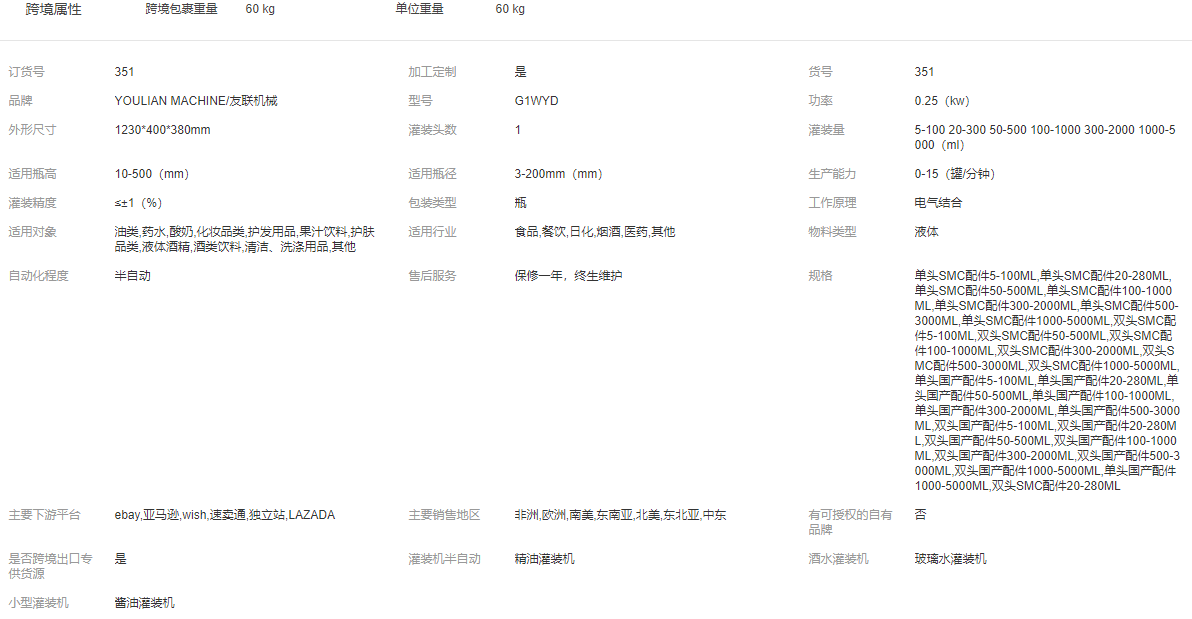Click the 灌装精度 value ≤±1（%）

(x=138, y=203)
